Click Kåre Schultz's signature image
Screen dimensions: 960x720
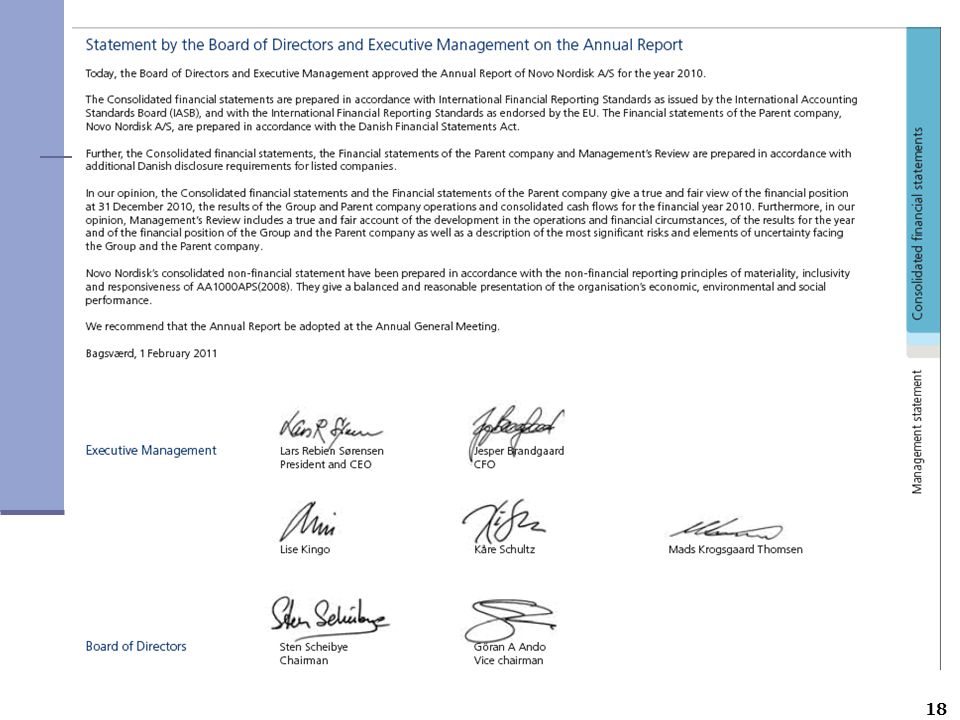503,521
